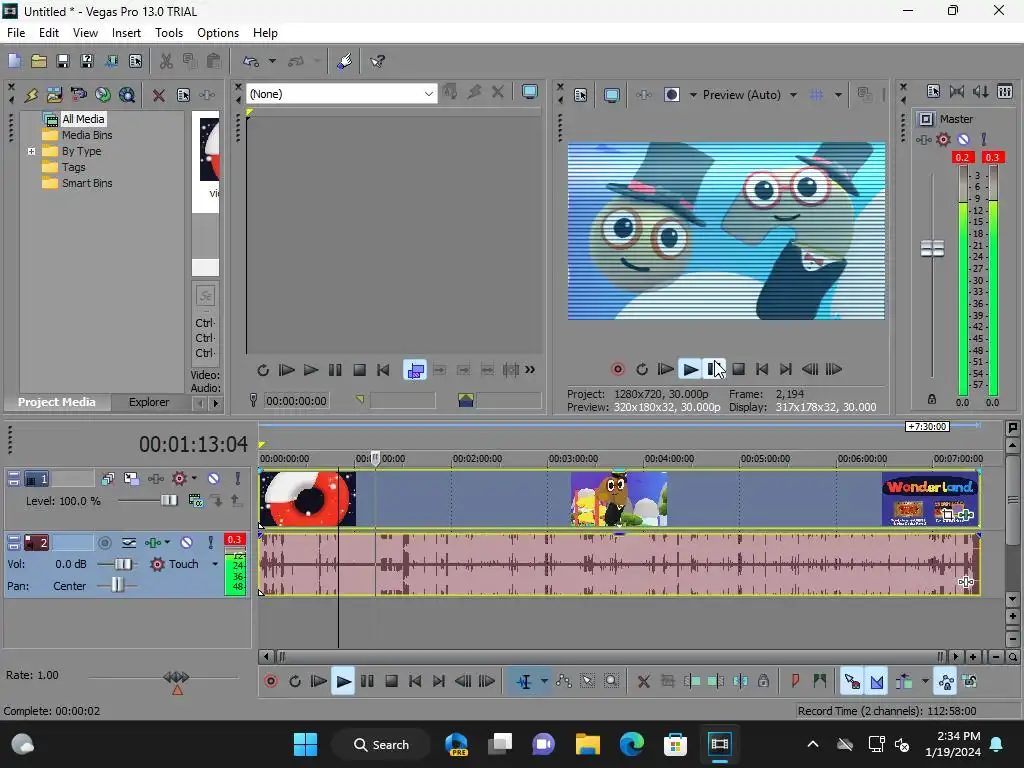Open track 1 Track FX dropdown arrow

pyautogui.click(x=194, y=479)
